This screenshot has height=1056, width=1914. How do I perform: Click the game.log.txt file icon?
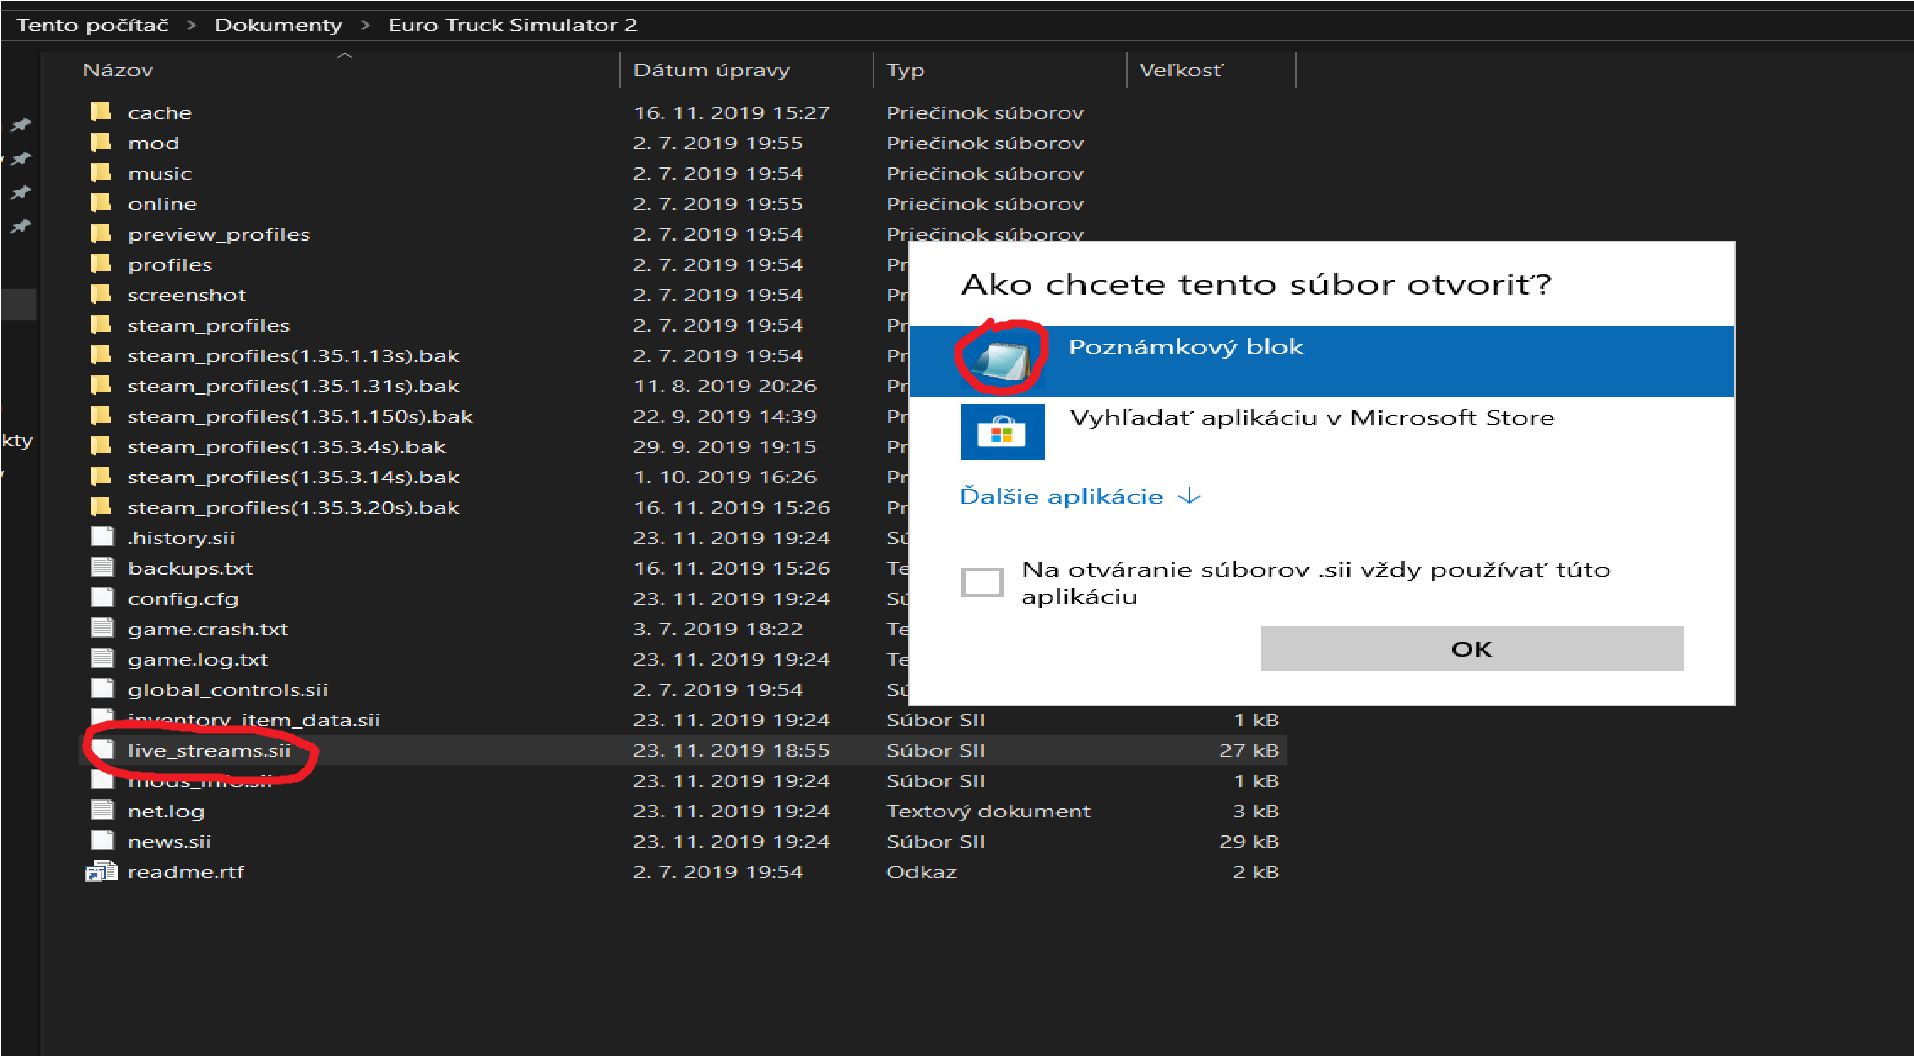click(102, 659)
